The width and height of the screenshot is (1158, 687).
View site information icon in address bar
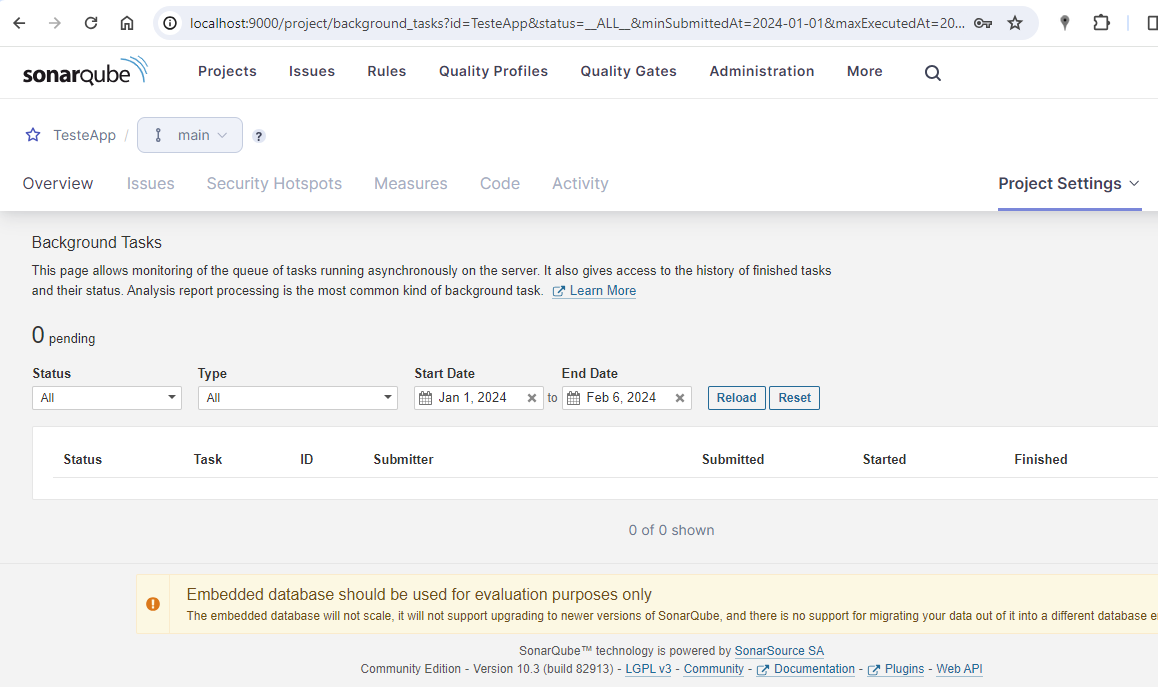click(x=170, y=23)
